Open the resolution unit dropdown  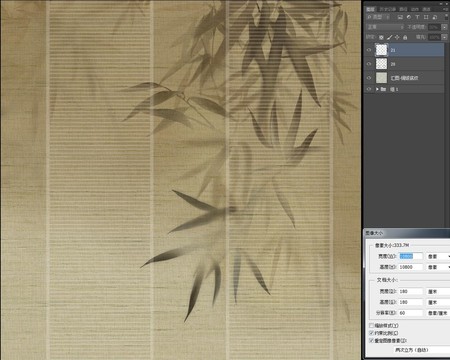[x=438, y=313]
